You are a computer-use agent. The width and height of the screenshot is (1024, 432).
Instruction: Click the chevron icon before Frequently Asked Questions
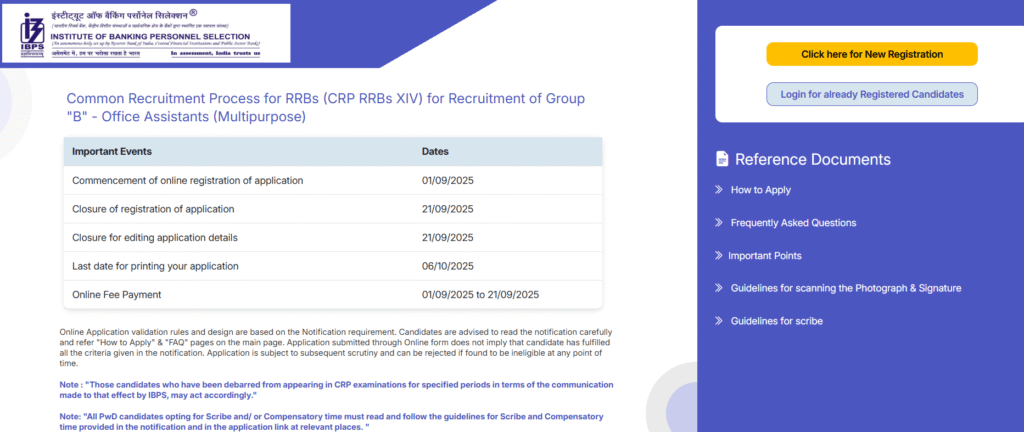click(719, 223)
